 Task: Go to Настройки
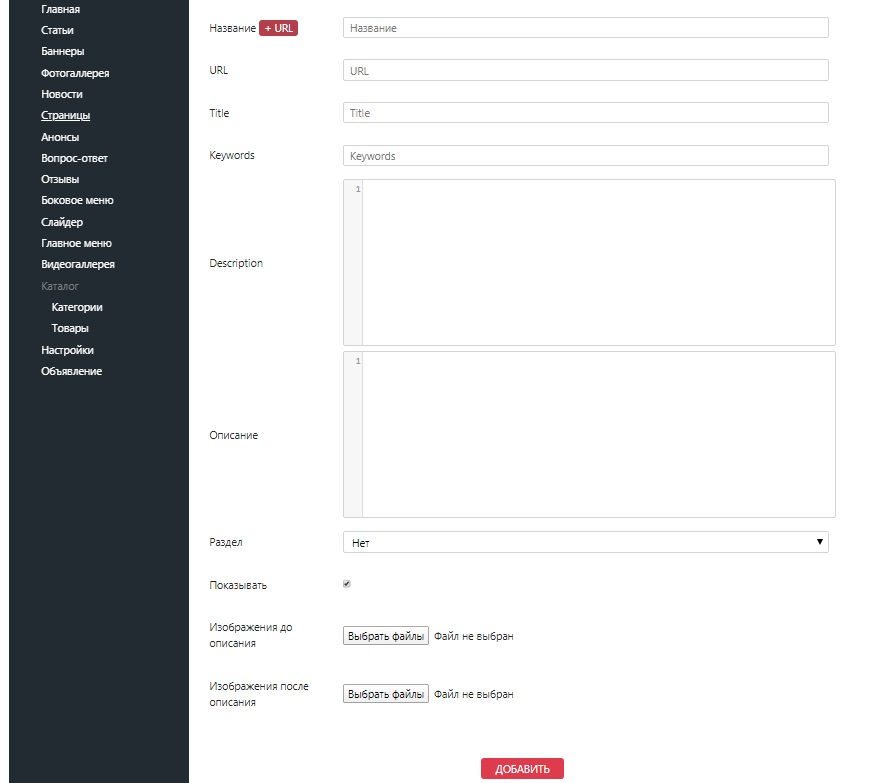pyautogui.click(x=67, y=350)
